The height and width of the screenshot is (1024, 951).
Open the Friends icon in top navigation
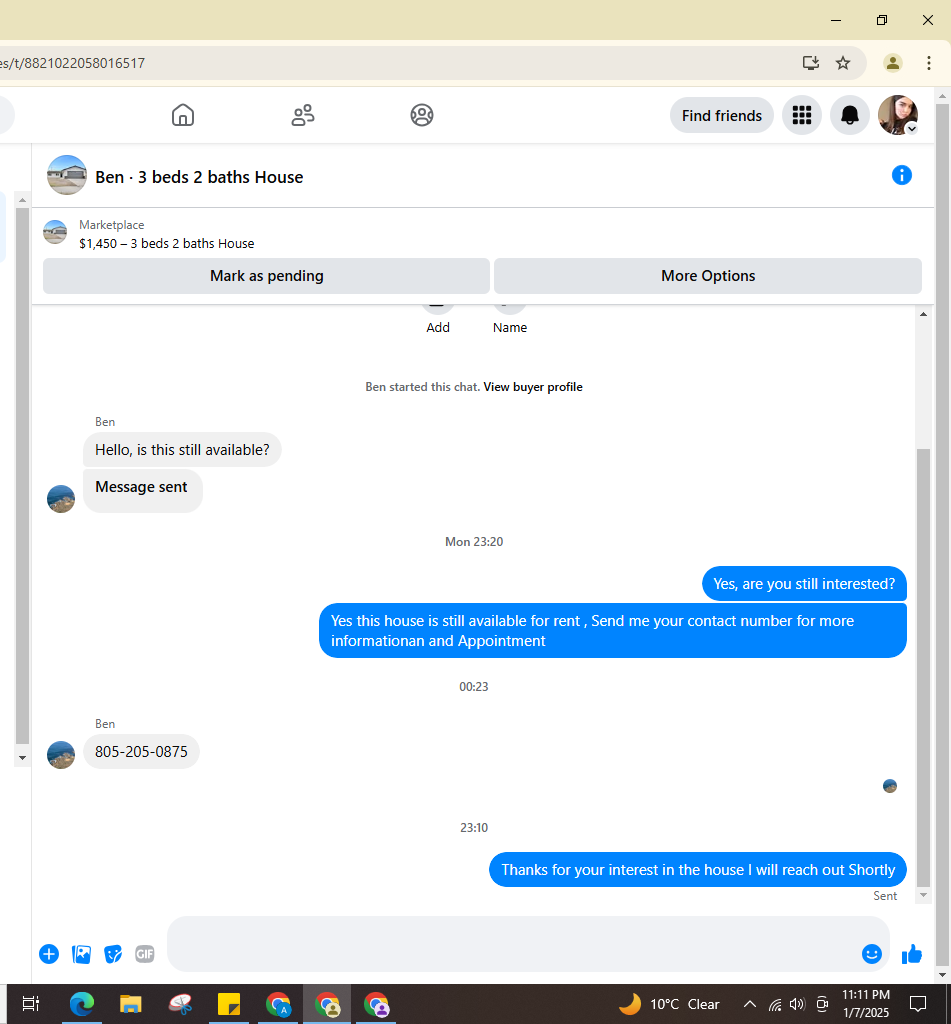pos(302,115)
